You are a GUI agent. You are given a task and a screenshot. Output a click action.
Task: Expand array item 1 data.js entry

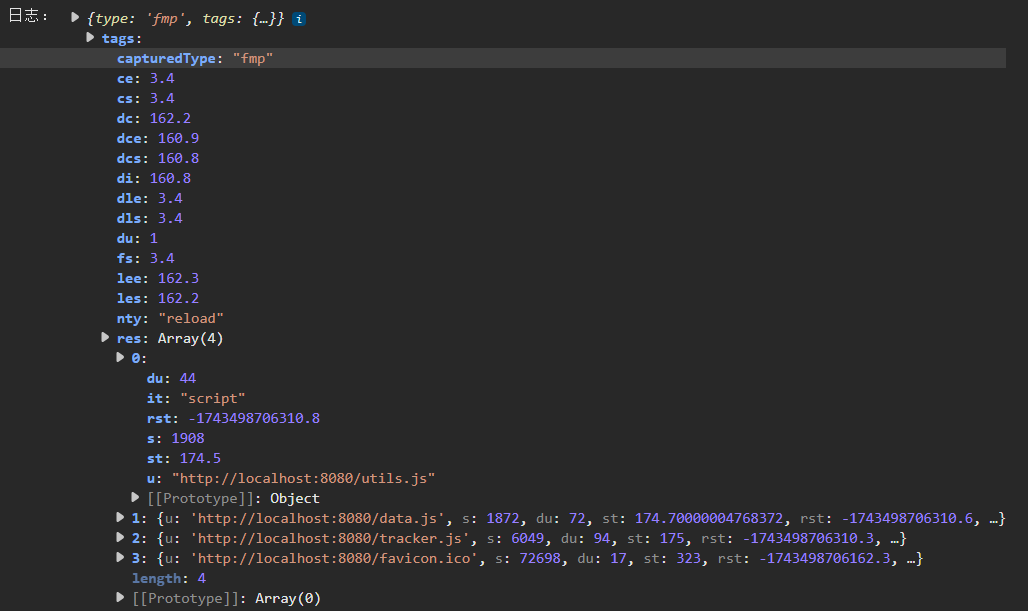tap(121, 518)
